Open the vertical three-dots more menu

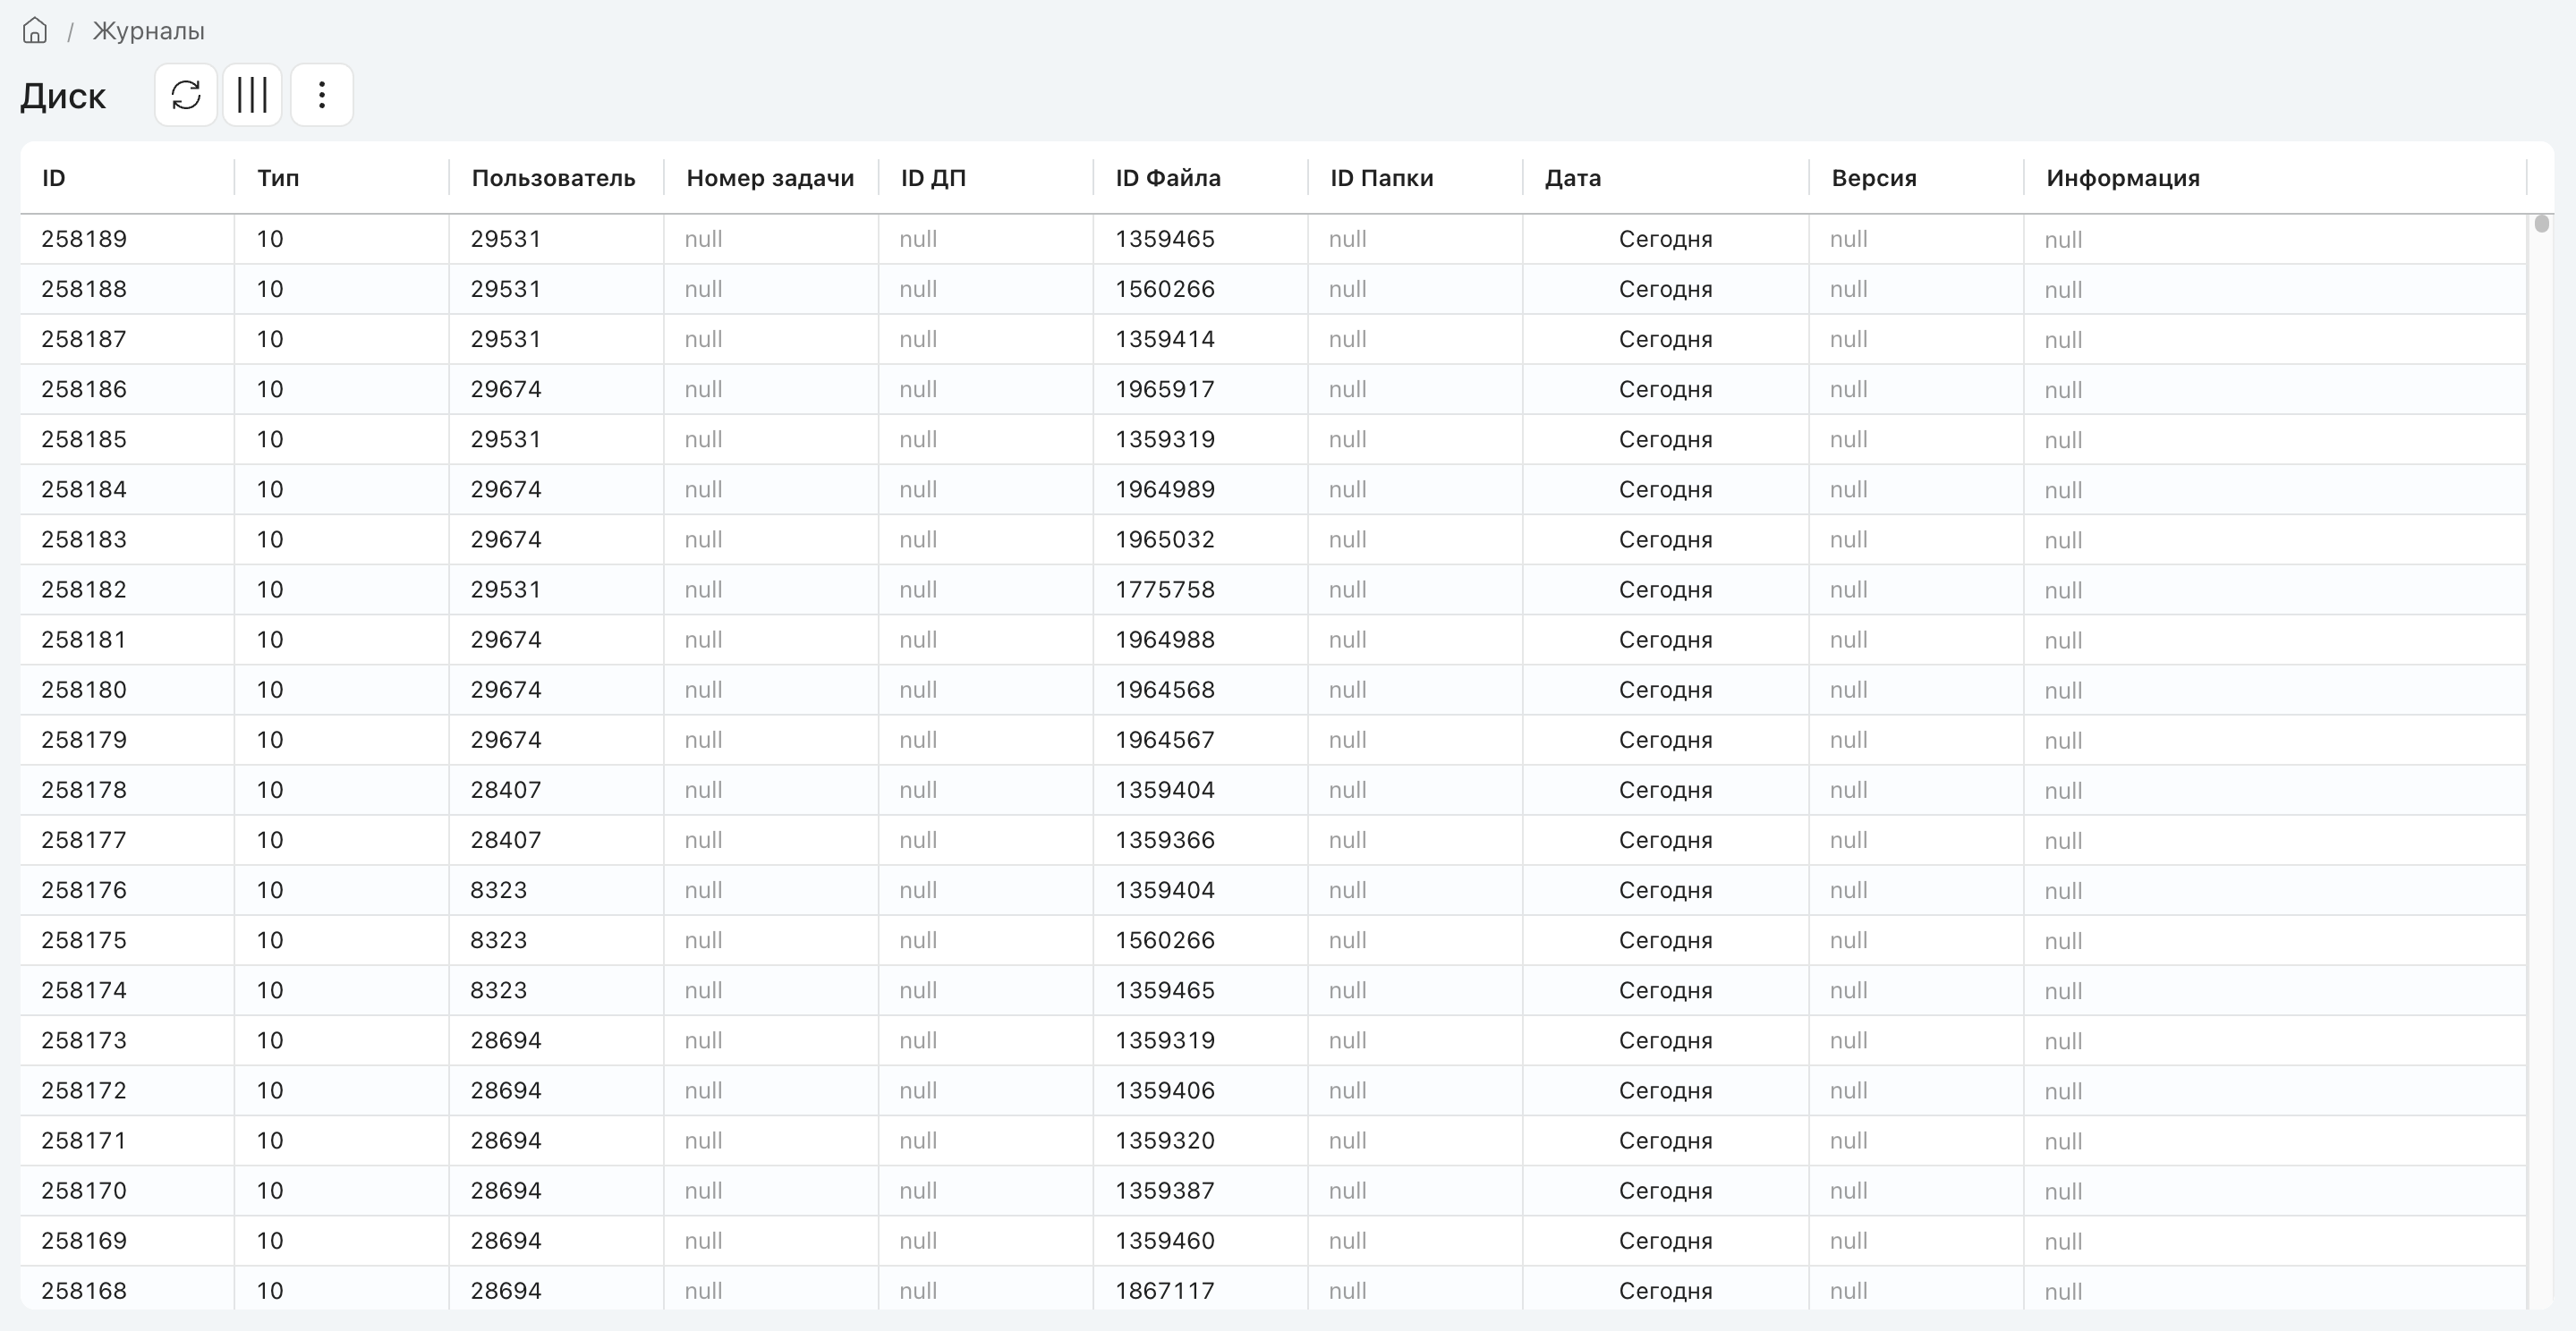(x=321, y=95)
